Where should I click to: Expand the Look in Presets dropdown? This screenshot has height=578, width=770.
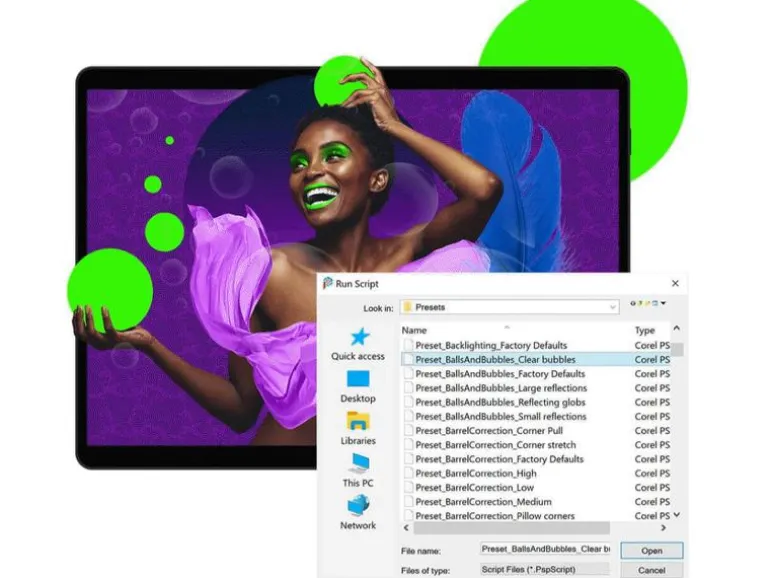(x=509, y=307)
